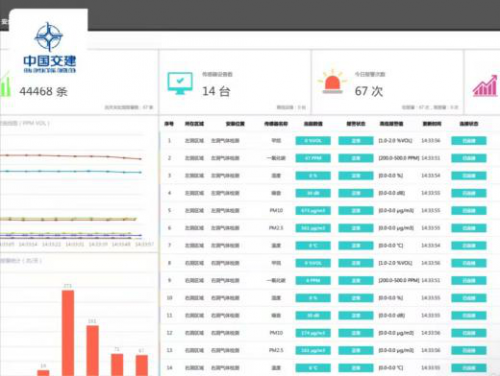Click the row 2 alarm status badge

[x=356, y=158]
